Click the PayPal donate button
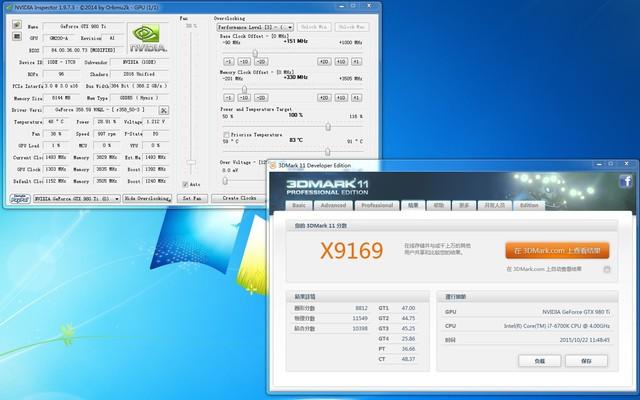 [x=20, y=199]
